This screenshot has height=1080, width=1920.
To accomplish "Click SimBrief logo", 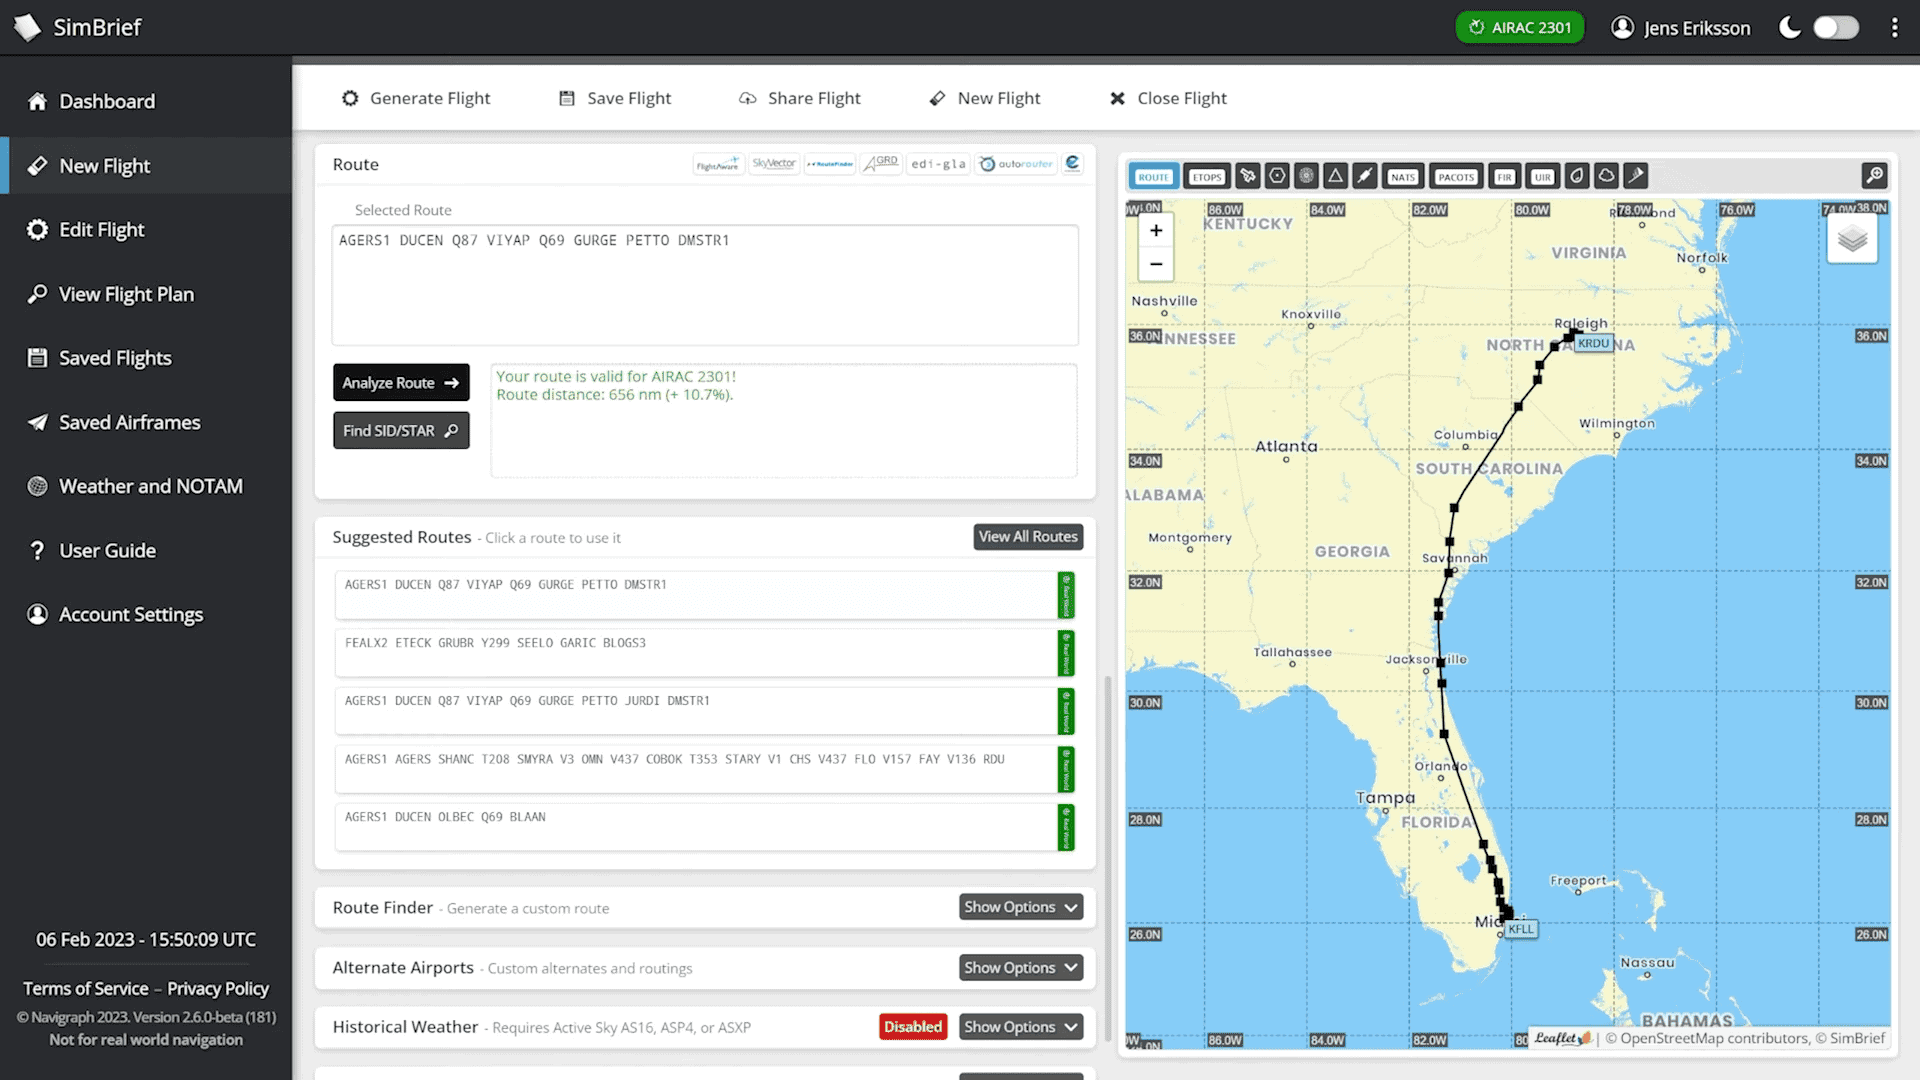I will (x=78, y=27).
